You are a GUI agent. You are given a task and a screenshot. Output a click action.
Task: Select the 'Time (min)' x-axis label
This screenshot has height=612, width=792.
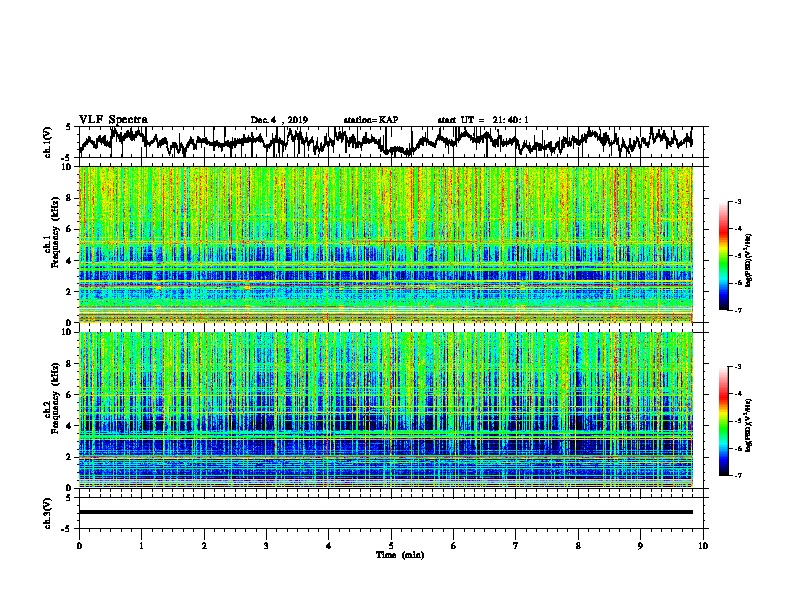400,555
